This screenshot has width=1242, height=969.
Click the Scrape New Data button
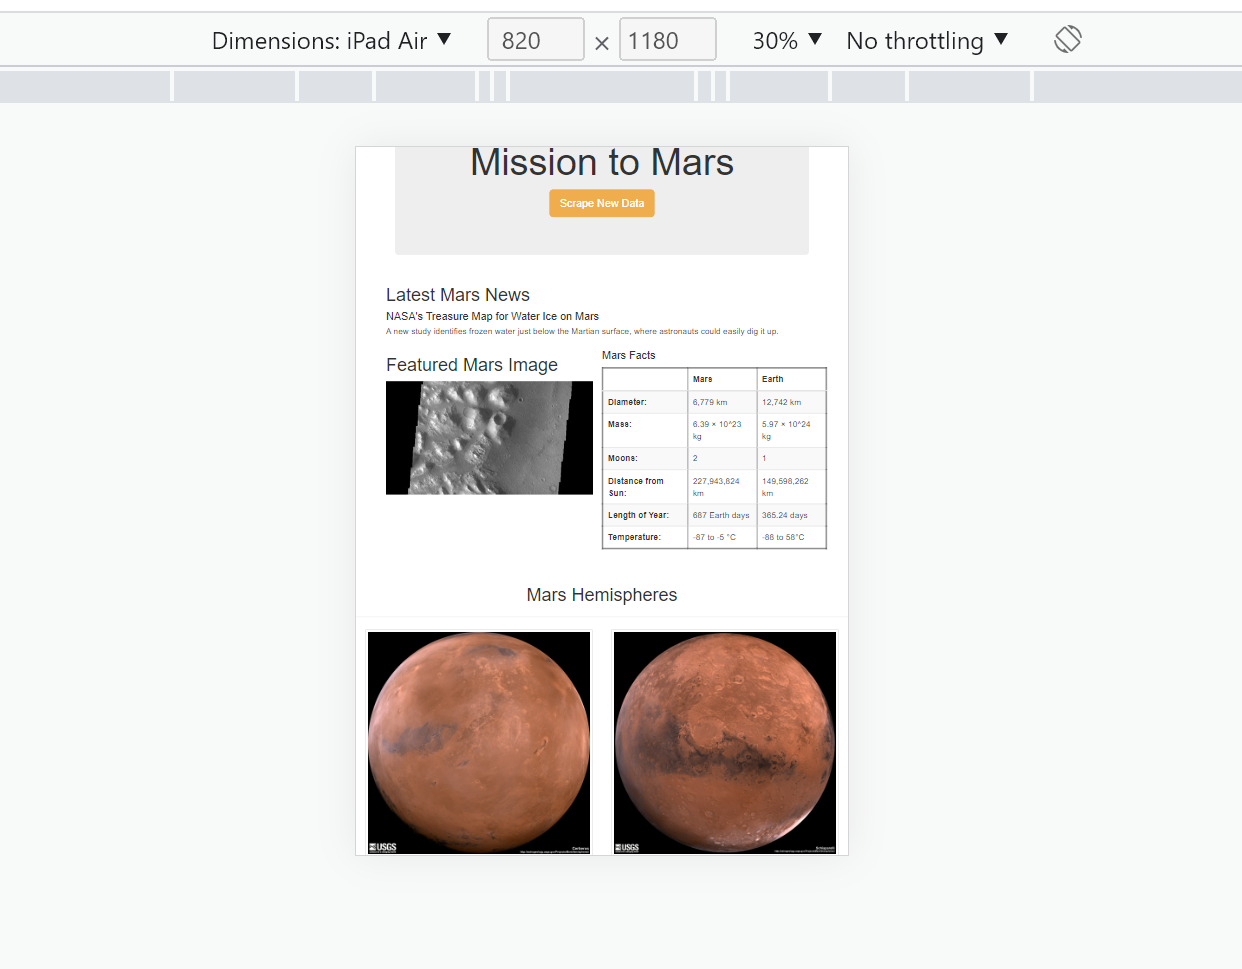tap(602, 203)
